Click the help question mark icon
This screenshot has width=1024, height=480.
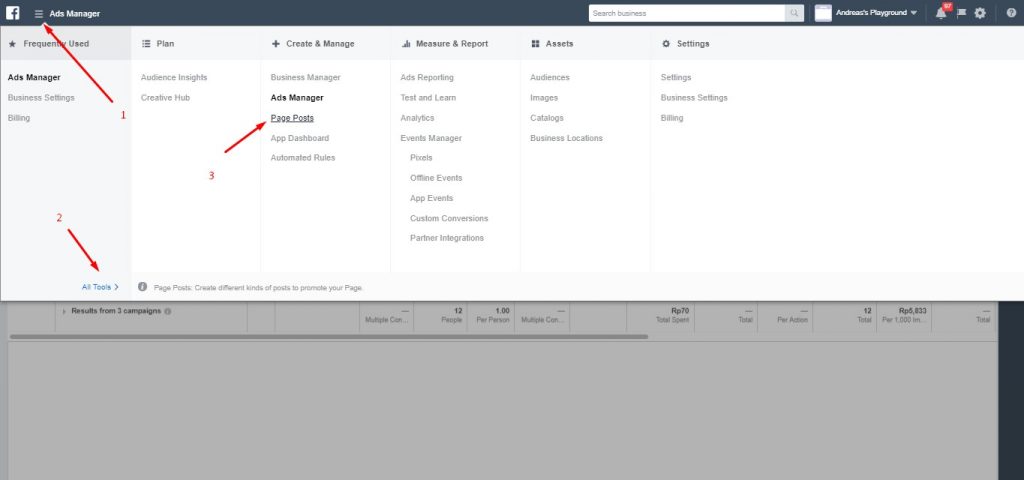[1012, 13]
